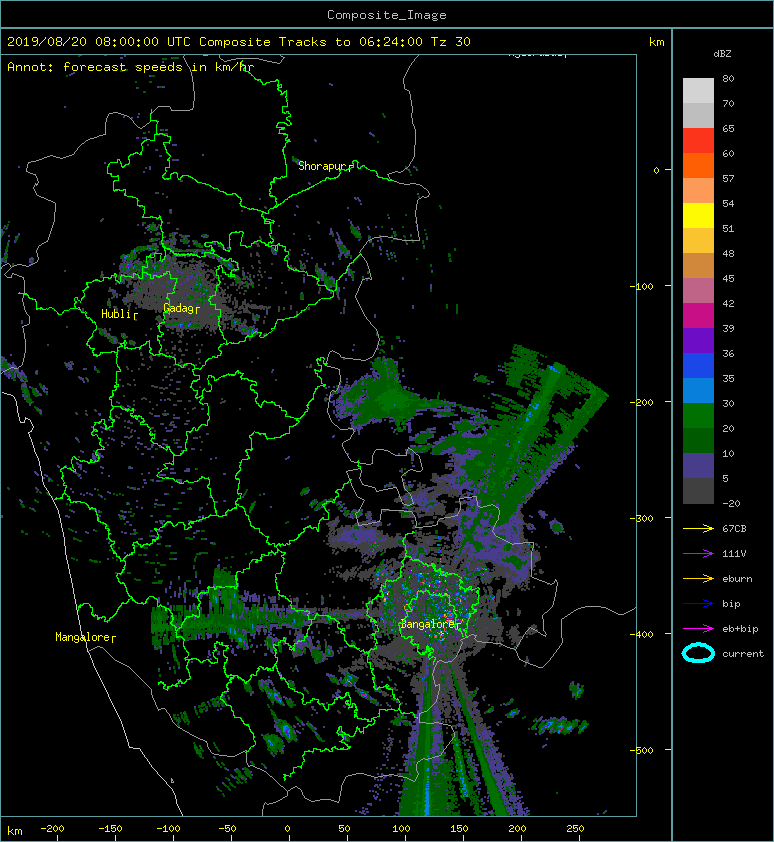The image size is (774, 842).
Task: Click the '67CB' legend label
Action: (x=734, y=528)
